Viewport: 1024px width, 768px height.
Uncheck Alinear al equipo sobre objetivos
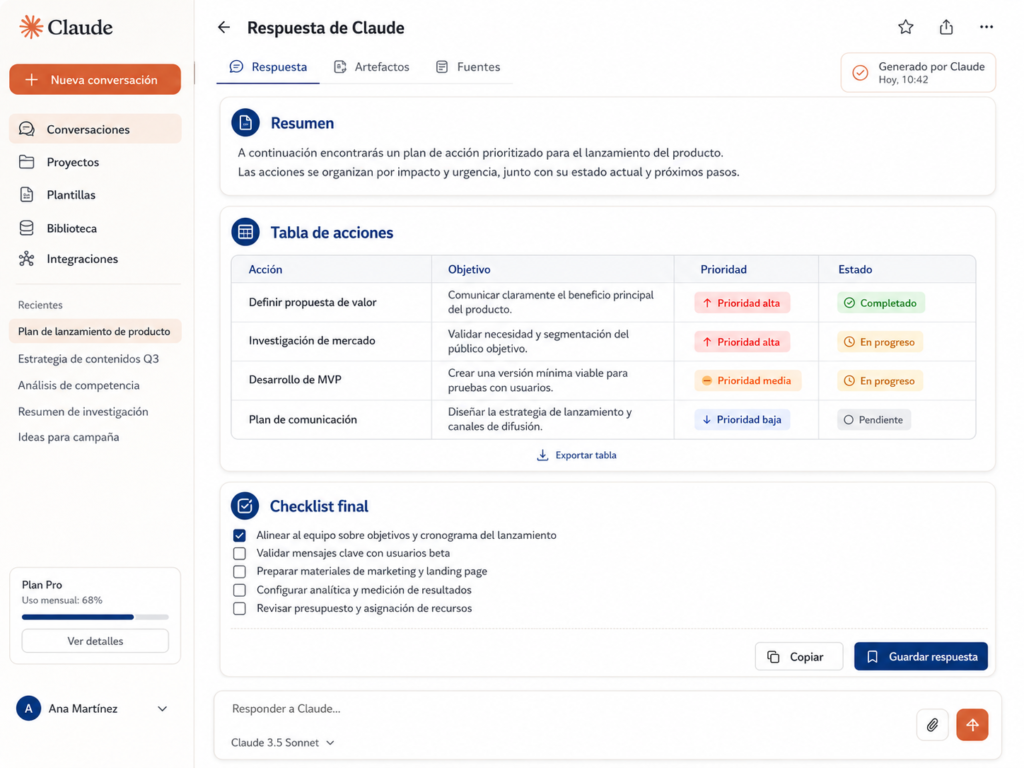240,536
